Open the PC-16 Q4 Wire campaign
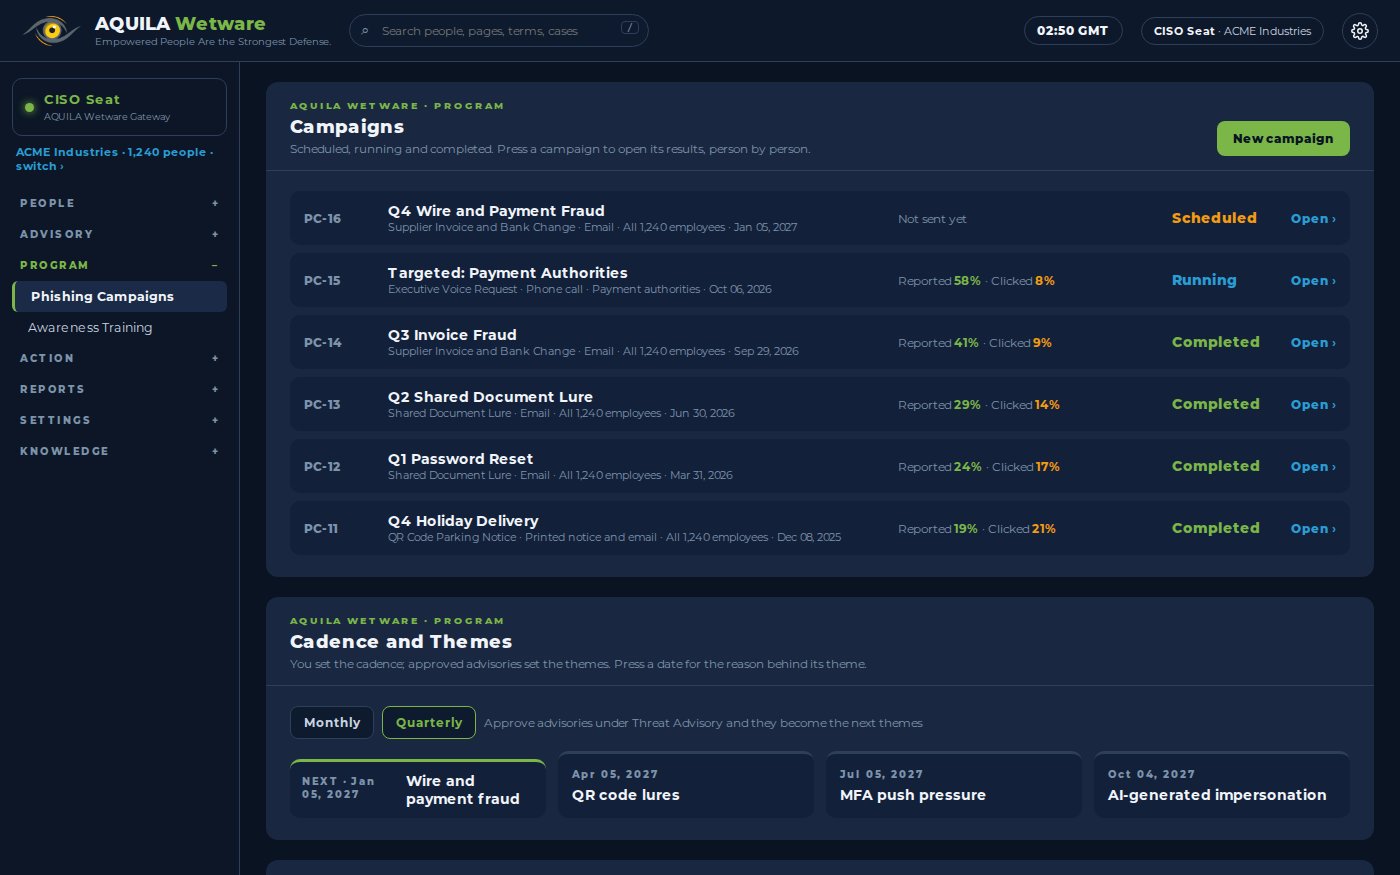This screenshot has height=875, width=1400. (x=1313, y=219)
